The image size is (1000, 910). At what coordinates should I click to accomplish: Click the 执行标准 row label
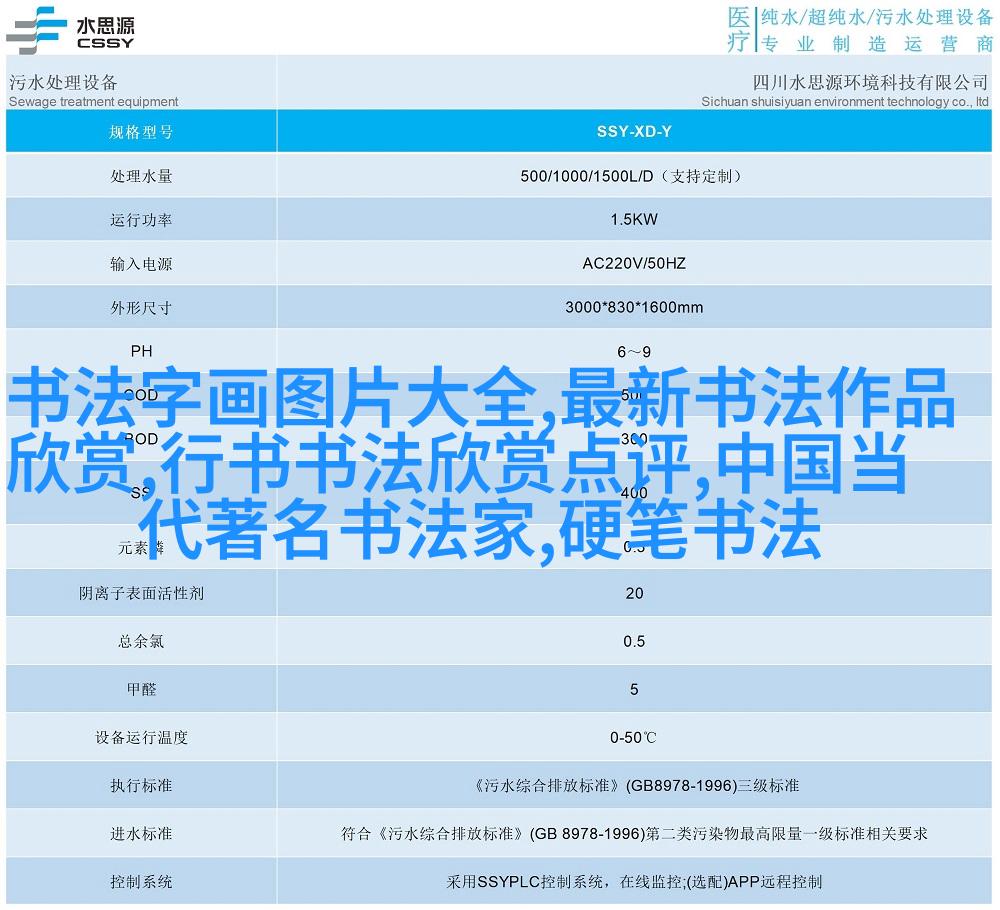[x=141, y=786]
